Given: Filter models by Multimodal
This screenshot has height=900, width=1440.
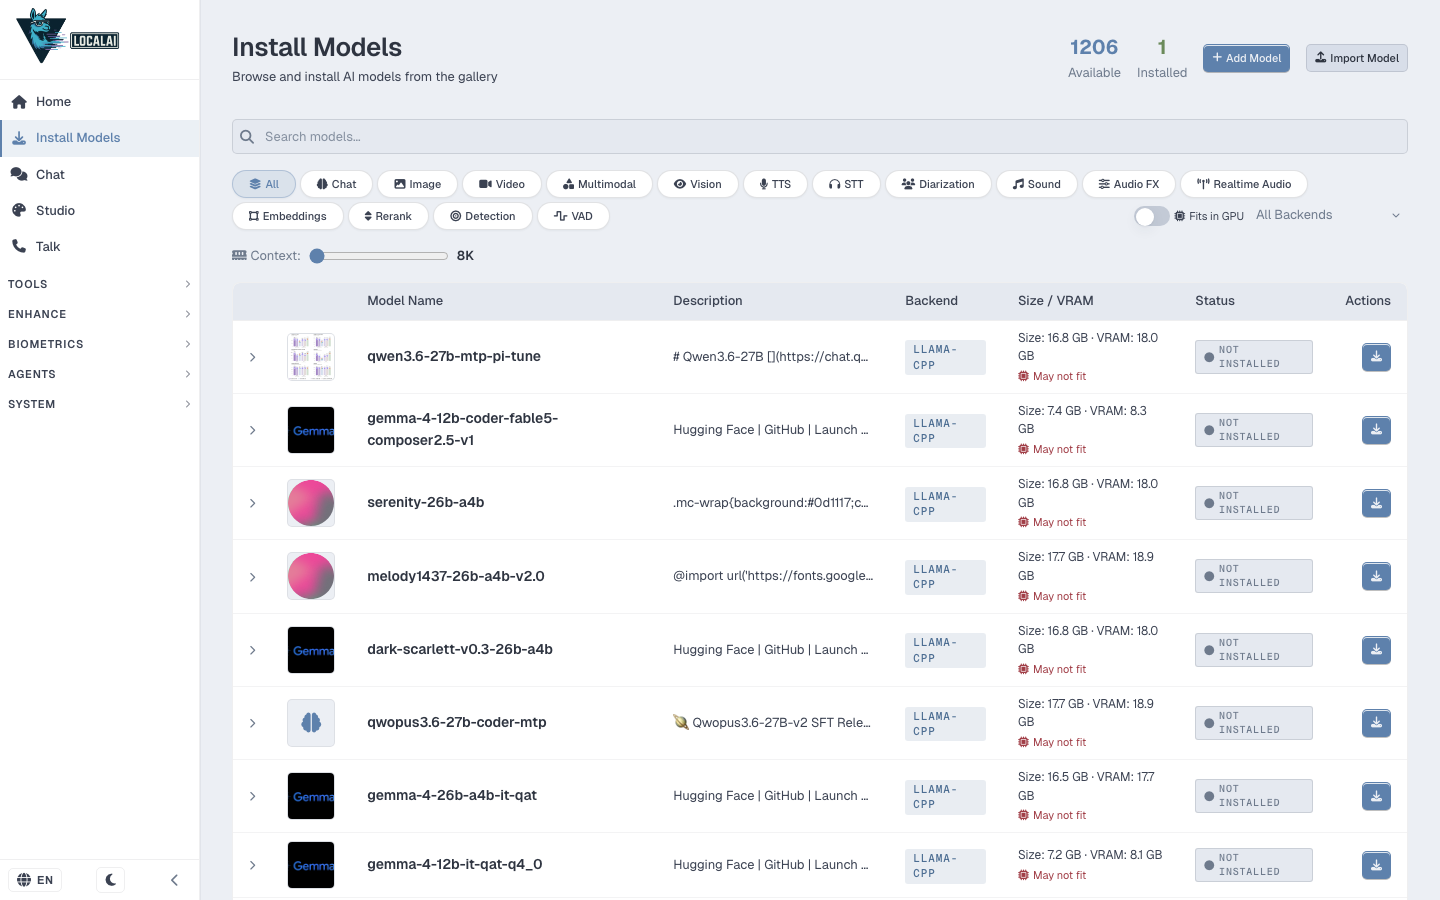Looking at the screenshot, I should click(599, 184).
